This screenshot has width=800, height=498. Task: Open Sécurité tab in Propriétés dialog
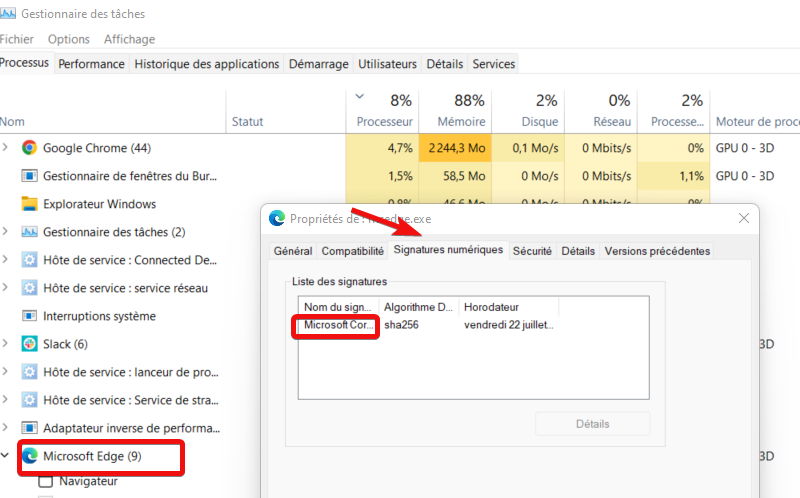click(532, 251)
